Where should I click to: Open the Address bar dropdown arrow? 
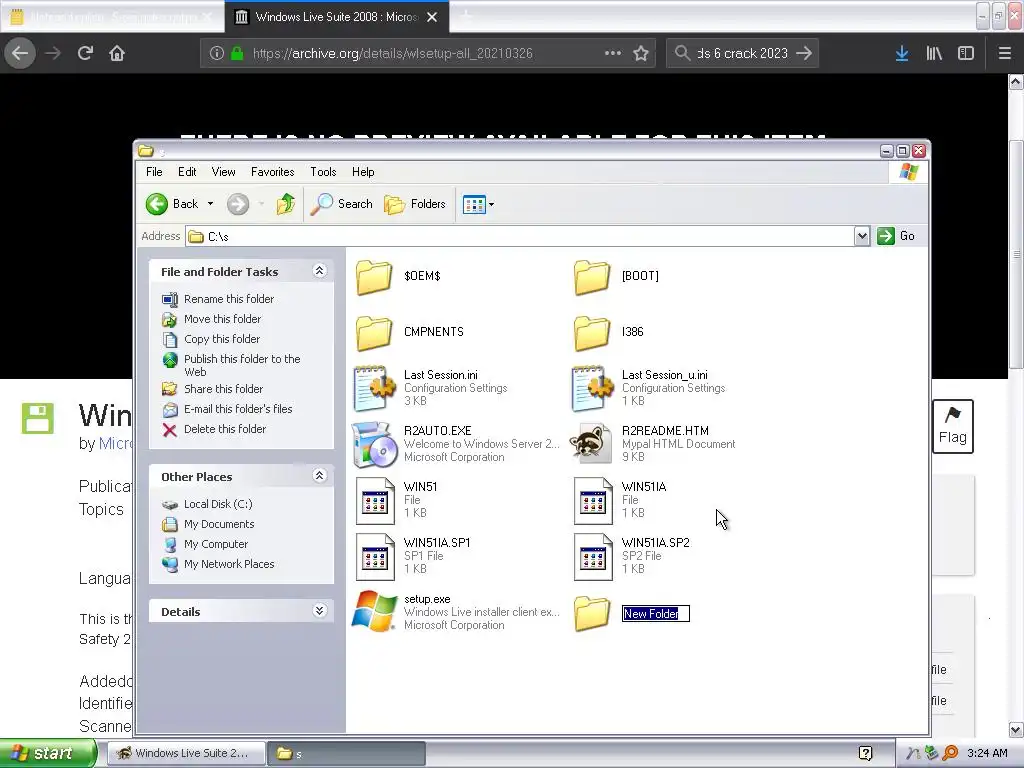tap(862, 236)
